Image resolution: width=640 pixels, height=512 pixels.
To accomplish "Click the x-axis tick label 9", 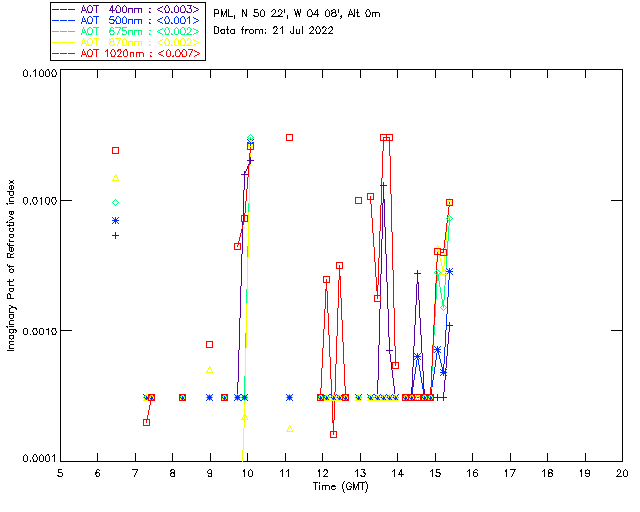I will (210, 473).
